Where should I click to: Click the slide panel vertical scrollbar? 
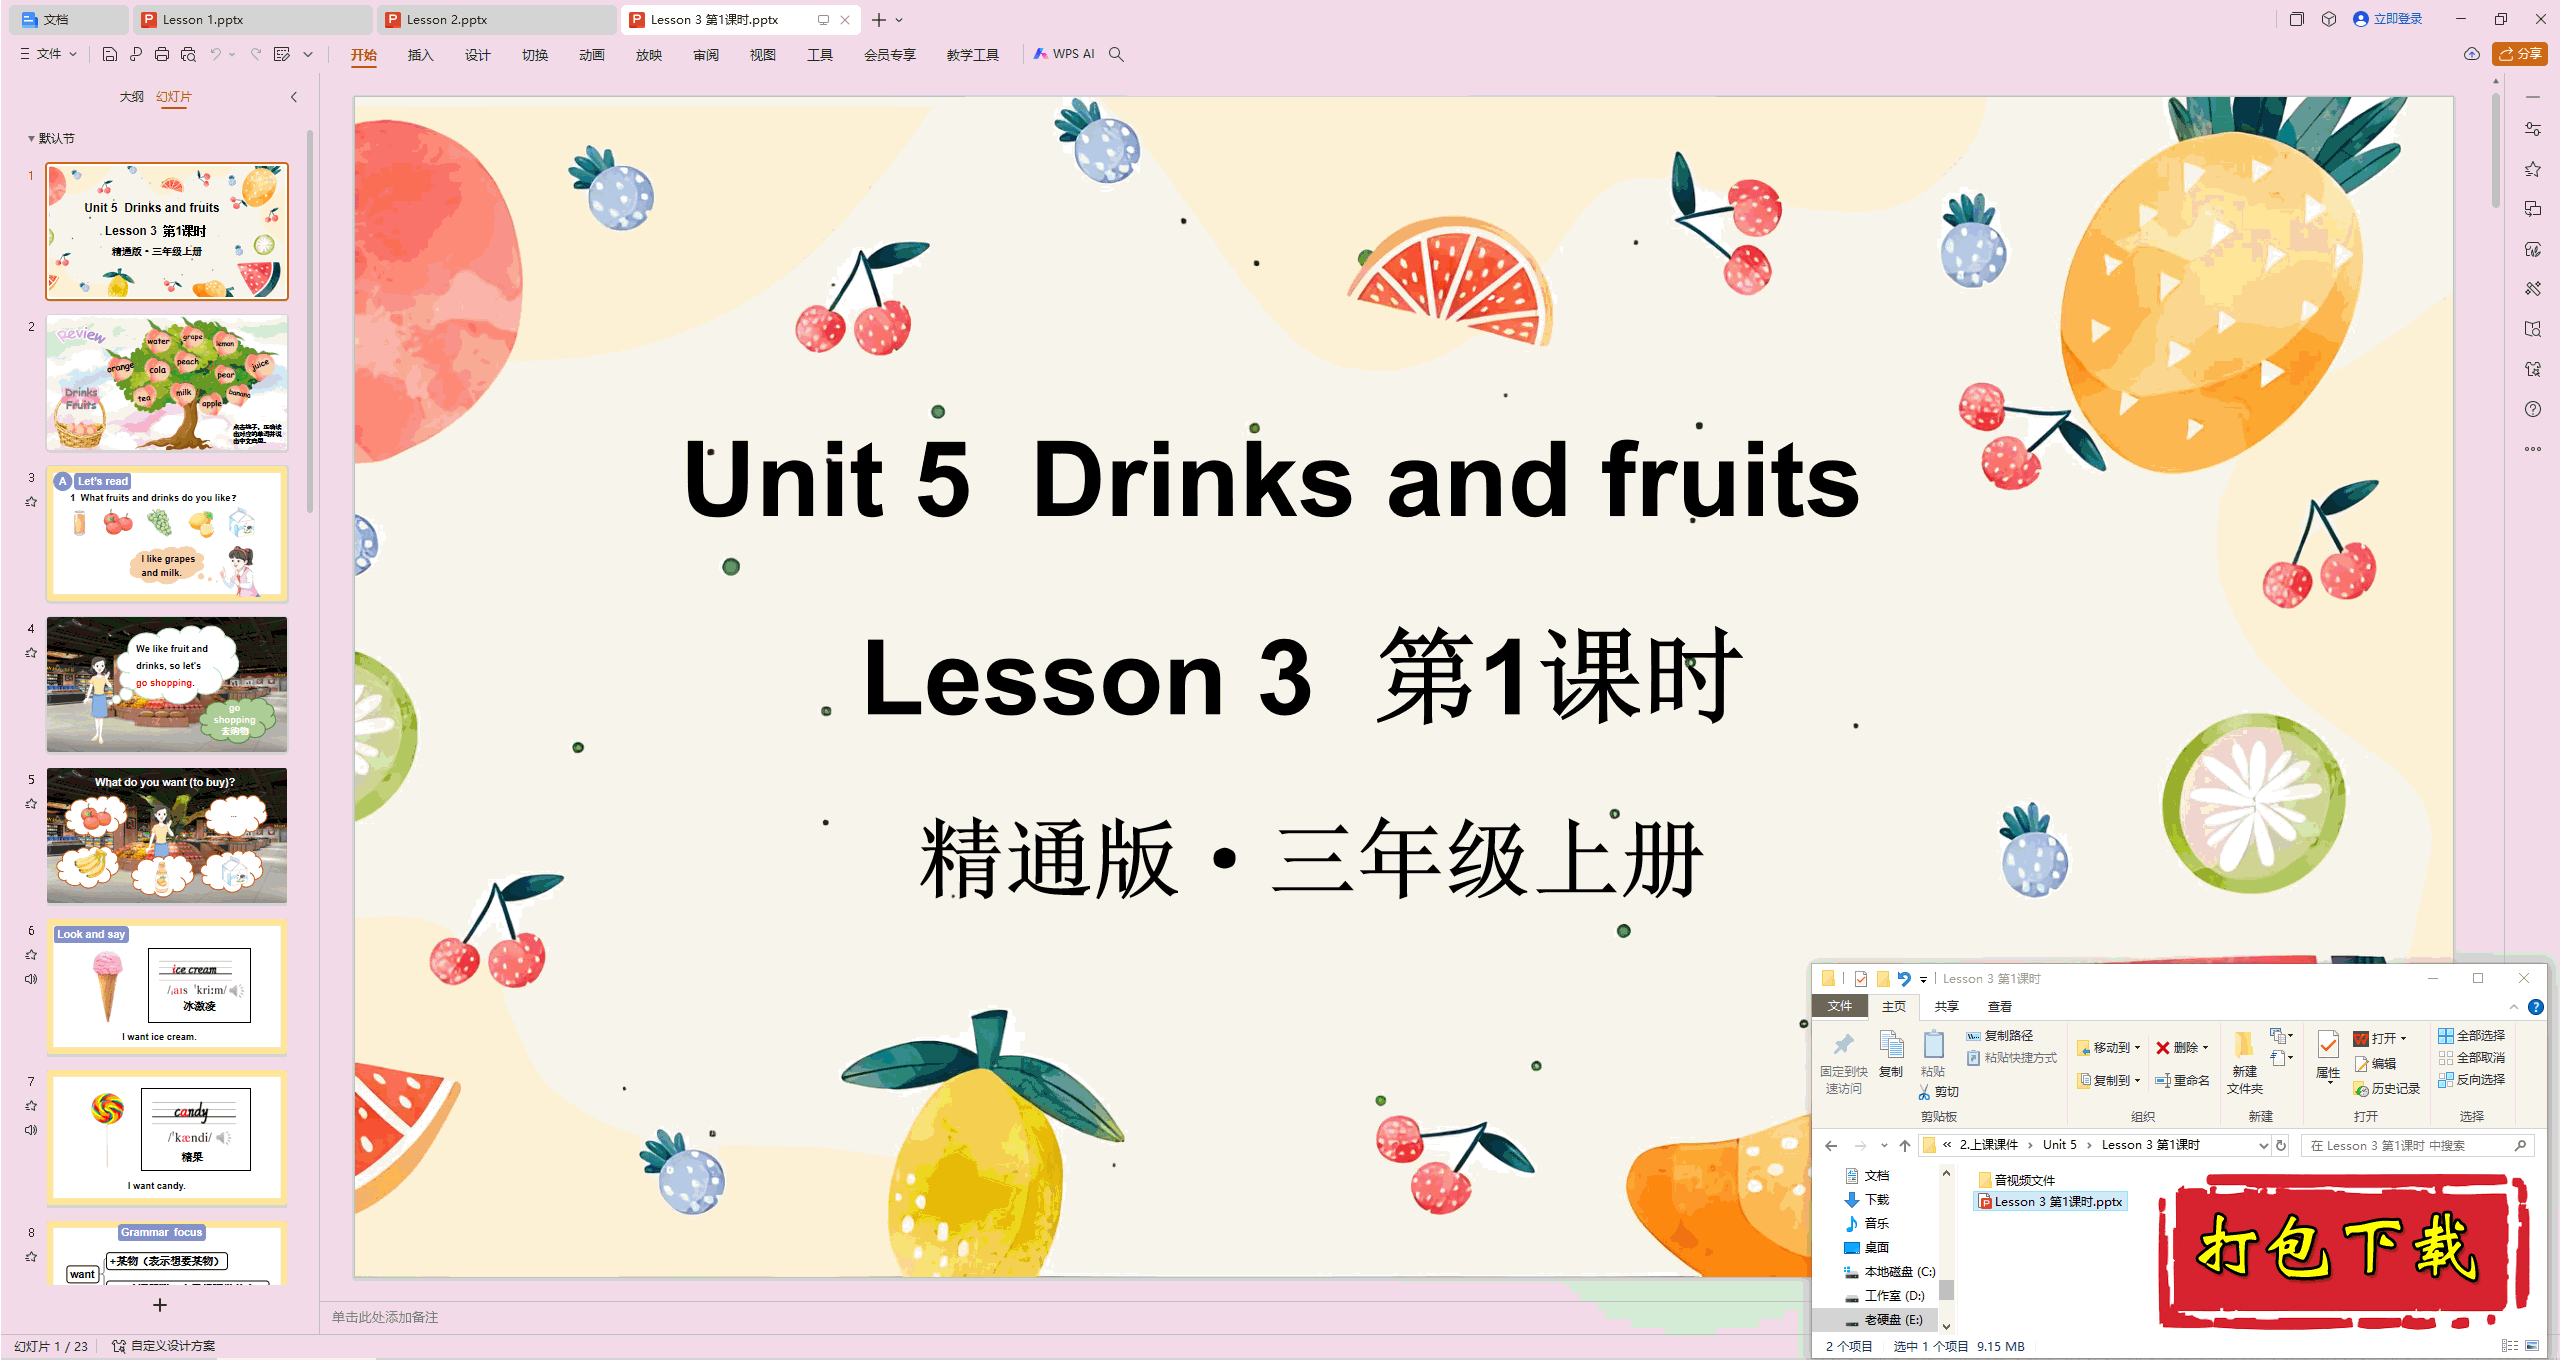click(x=310, y=320)
